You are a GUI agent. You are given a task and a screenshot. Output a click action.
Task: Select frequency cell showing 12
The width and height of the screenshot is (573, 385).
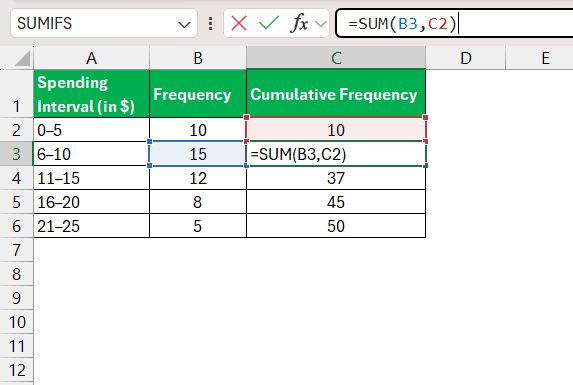[198, 178]
